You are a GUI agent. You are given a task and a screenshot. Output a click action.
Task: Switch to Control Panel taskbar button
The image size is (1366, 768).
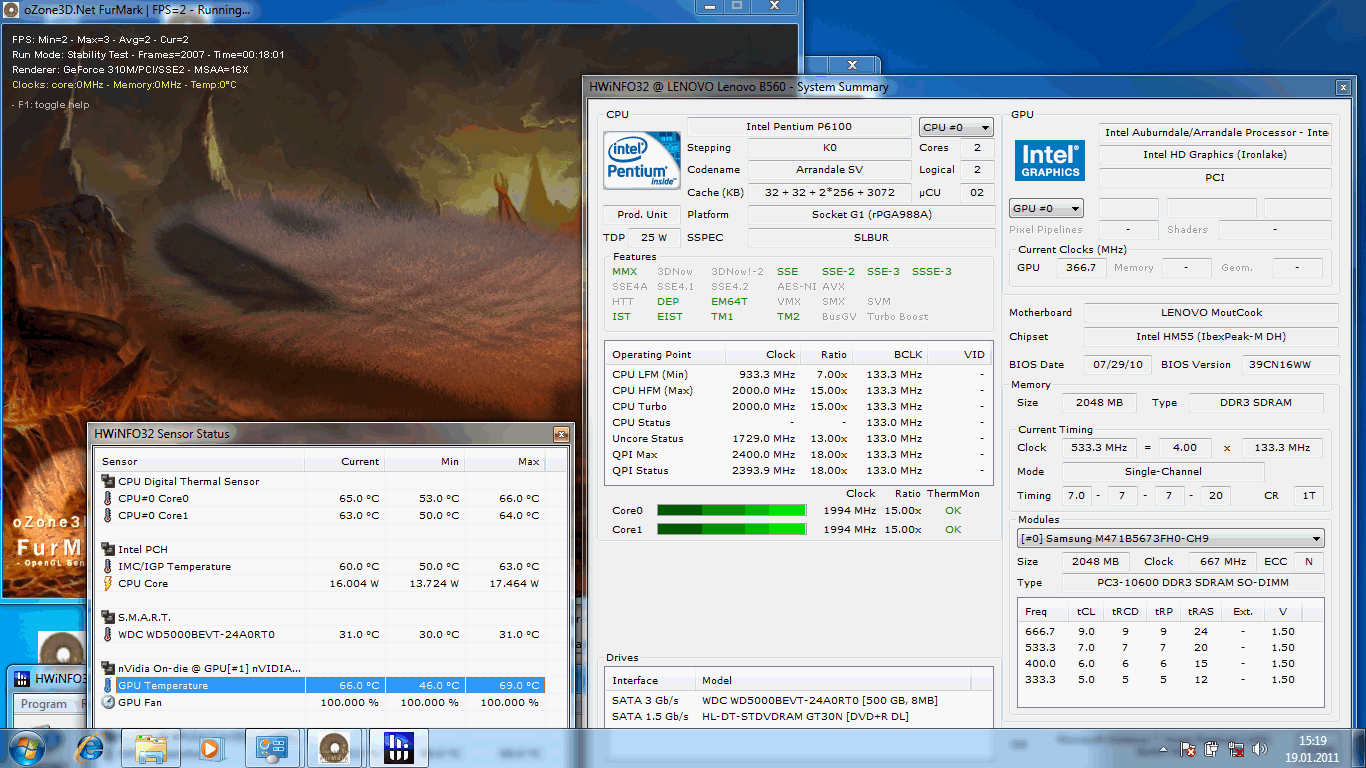coord(271,747)
